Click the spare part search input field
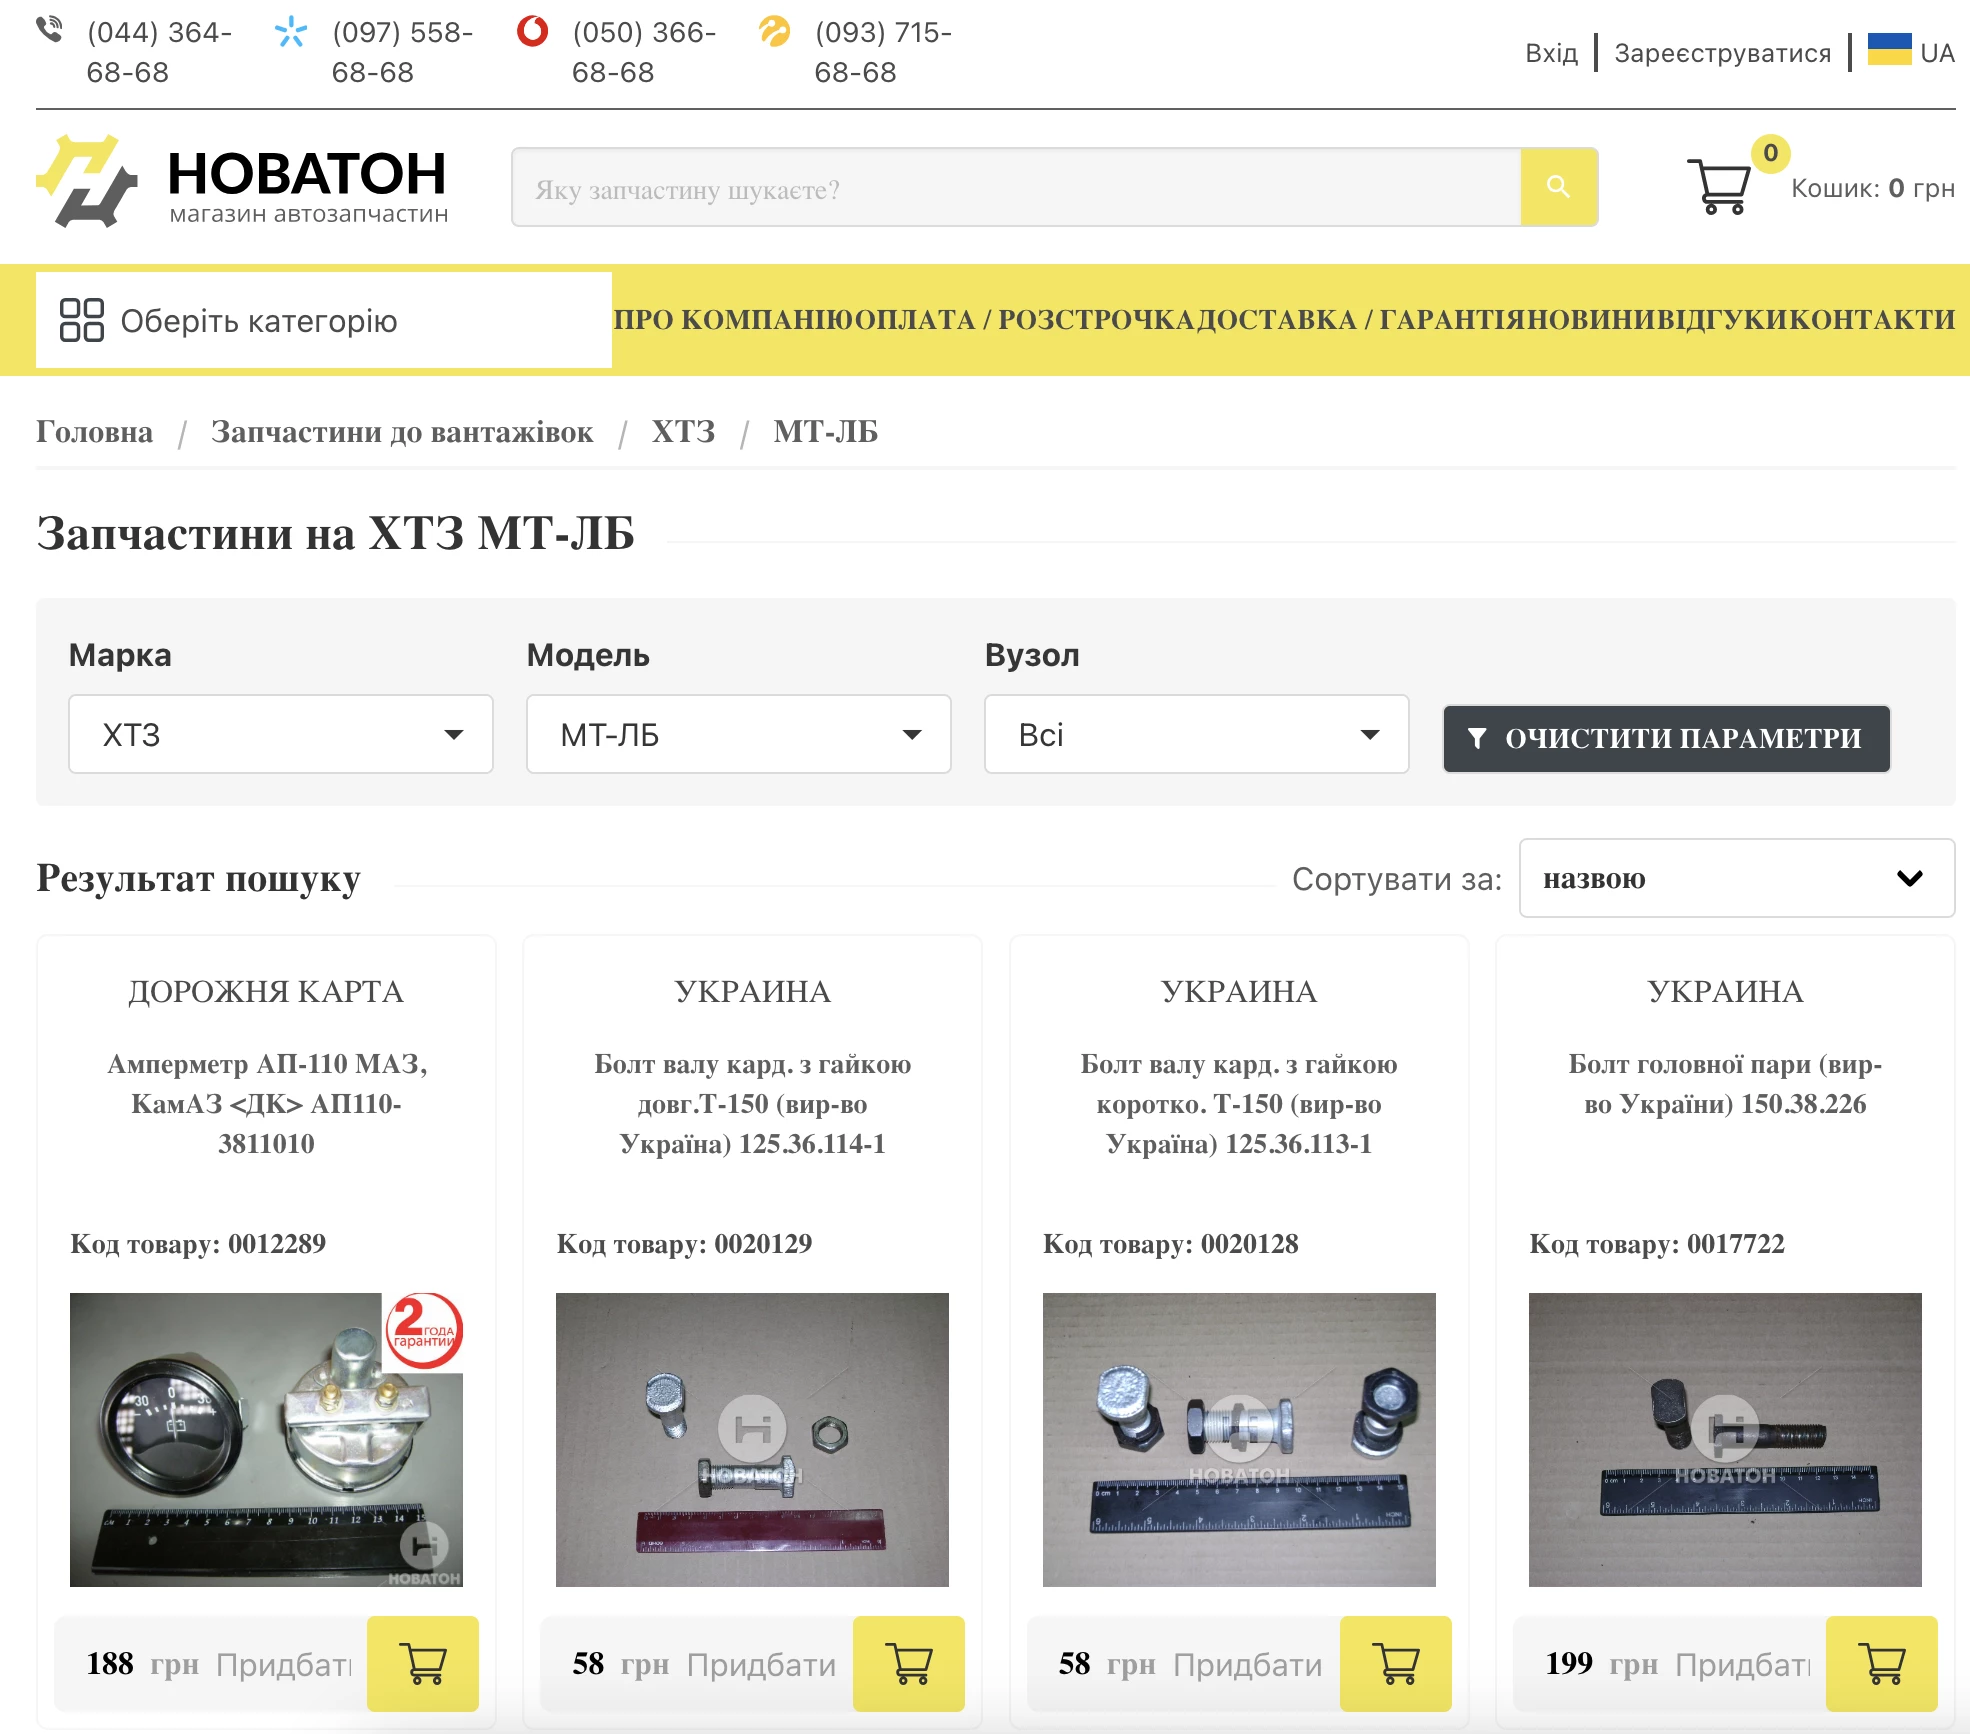This screenshot has width=1970, height=1734. point(1015,188)
